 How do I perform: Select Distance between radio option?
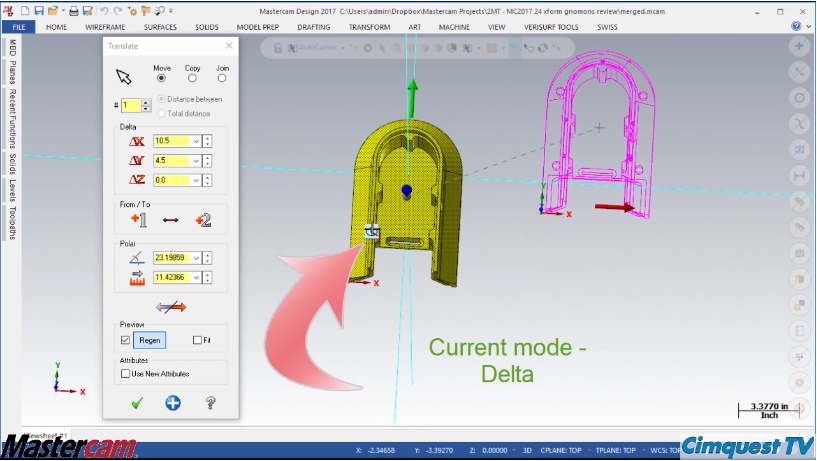[x=162, y=99]
